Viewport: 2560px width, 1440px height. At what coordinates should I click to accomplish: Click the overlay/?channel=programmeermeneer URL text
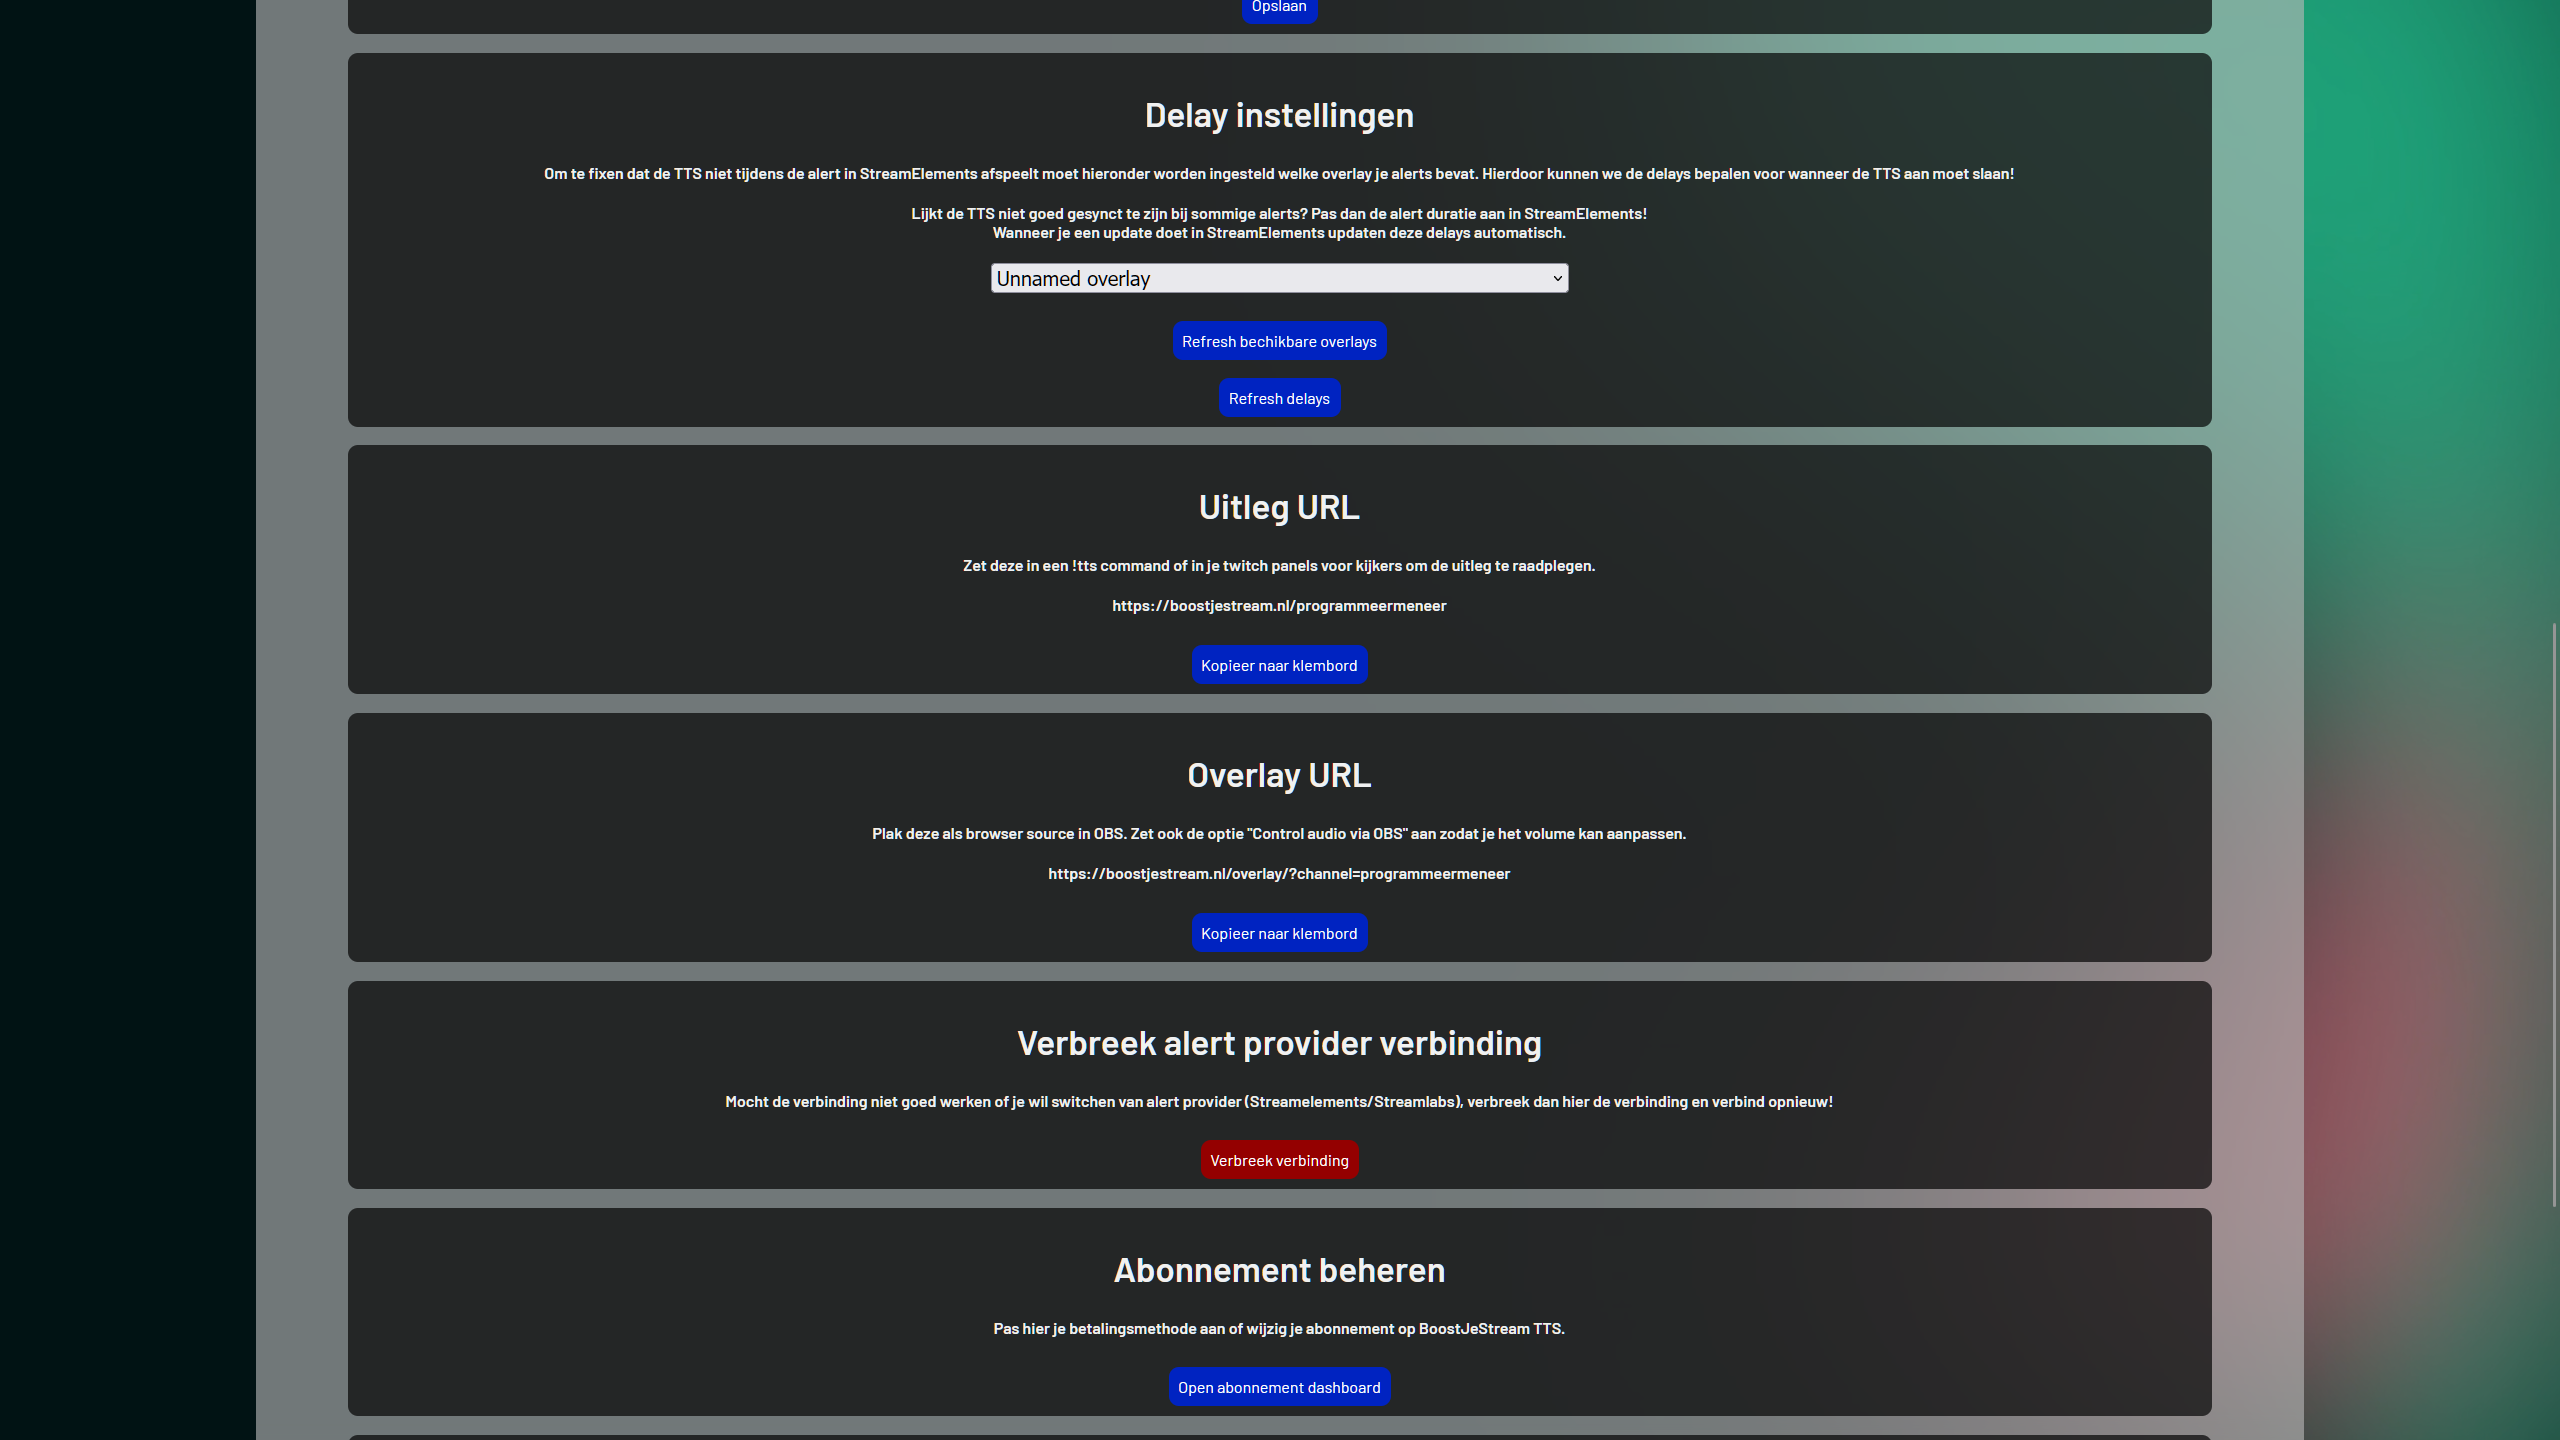pyautogui.click(x=1279, y=873)
